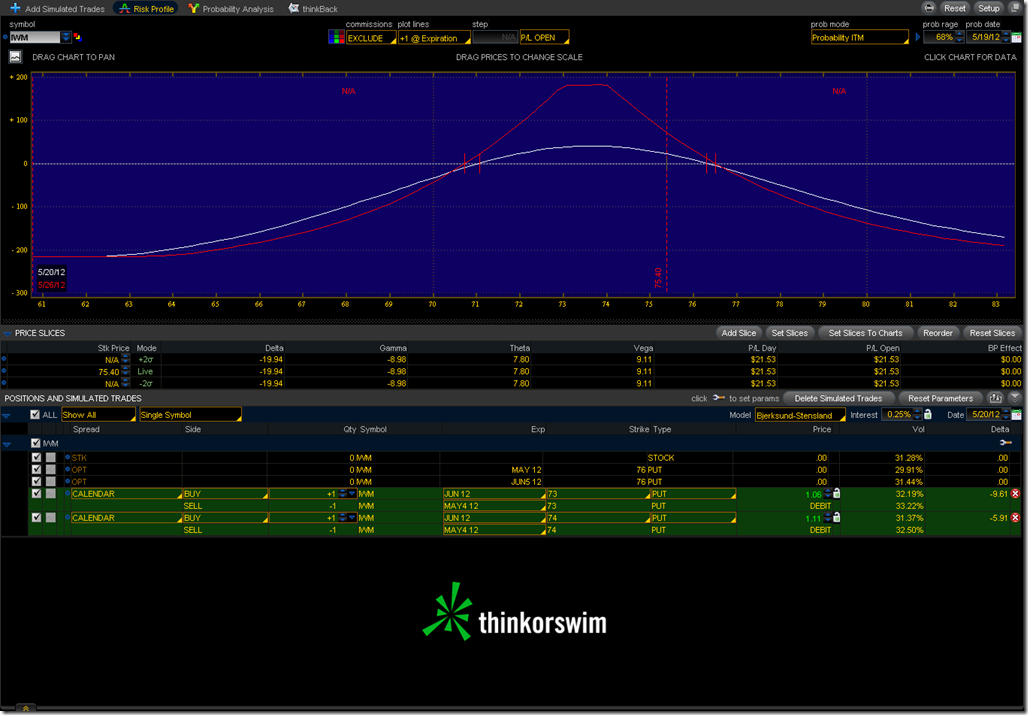Click the Setup button
The width and height of the screenshot is (1028, 715).
988,8
